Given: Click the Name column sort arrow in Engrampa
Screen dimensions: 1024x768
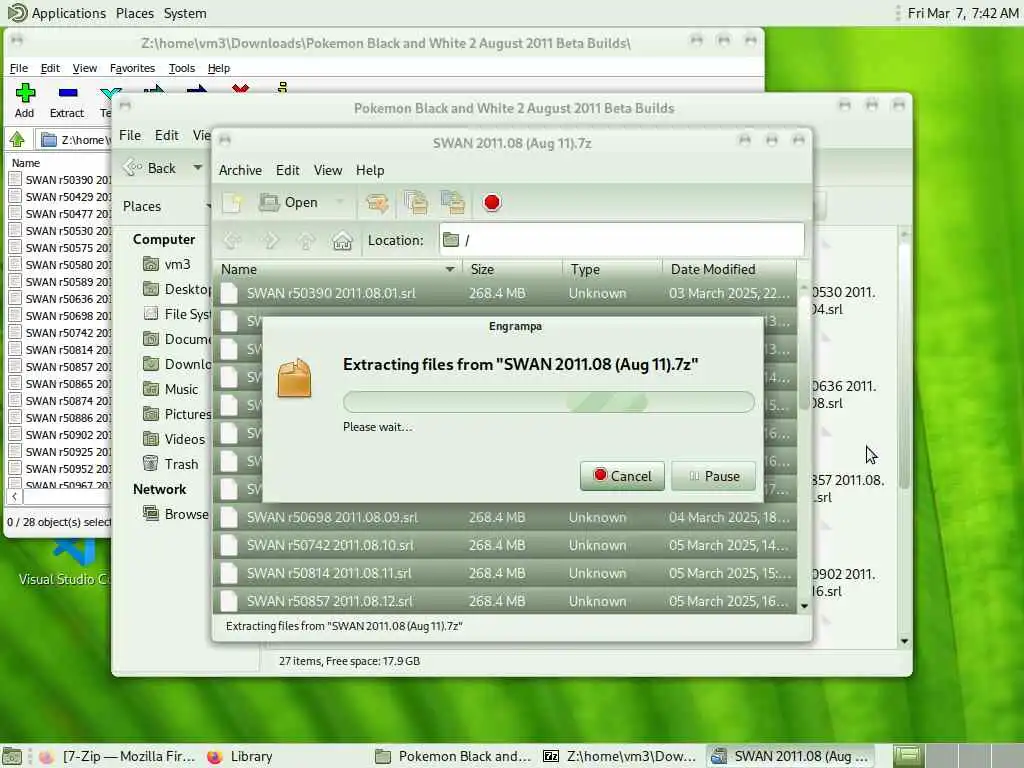Looking at the screenshot, I should click(449, 269).
